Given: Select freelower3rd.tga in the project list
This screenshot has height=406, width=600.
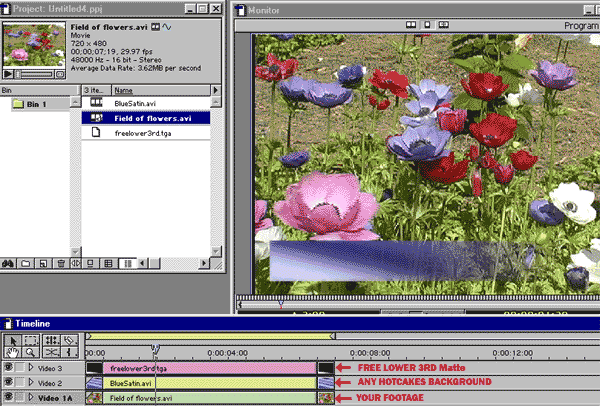Looking at the screenshot, I should pyautogui.click(x=139, y=132).
